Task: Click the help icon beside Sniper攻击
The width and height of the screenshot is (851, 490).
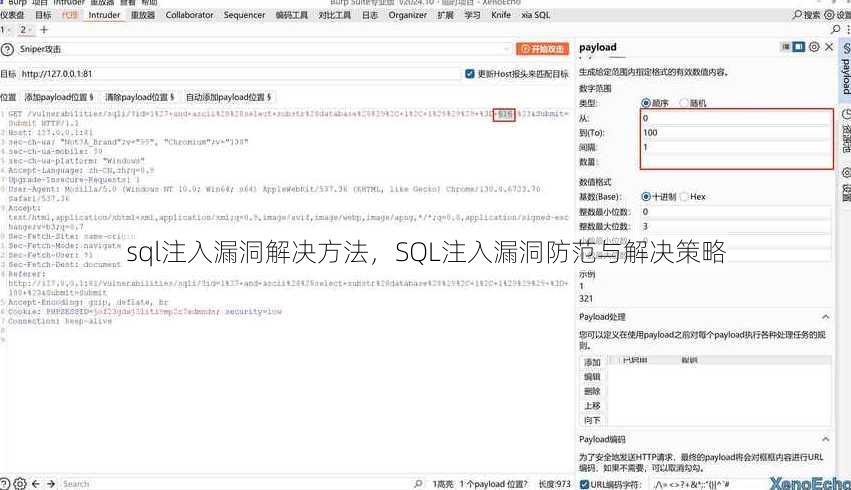Action: point(7,49)
